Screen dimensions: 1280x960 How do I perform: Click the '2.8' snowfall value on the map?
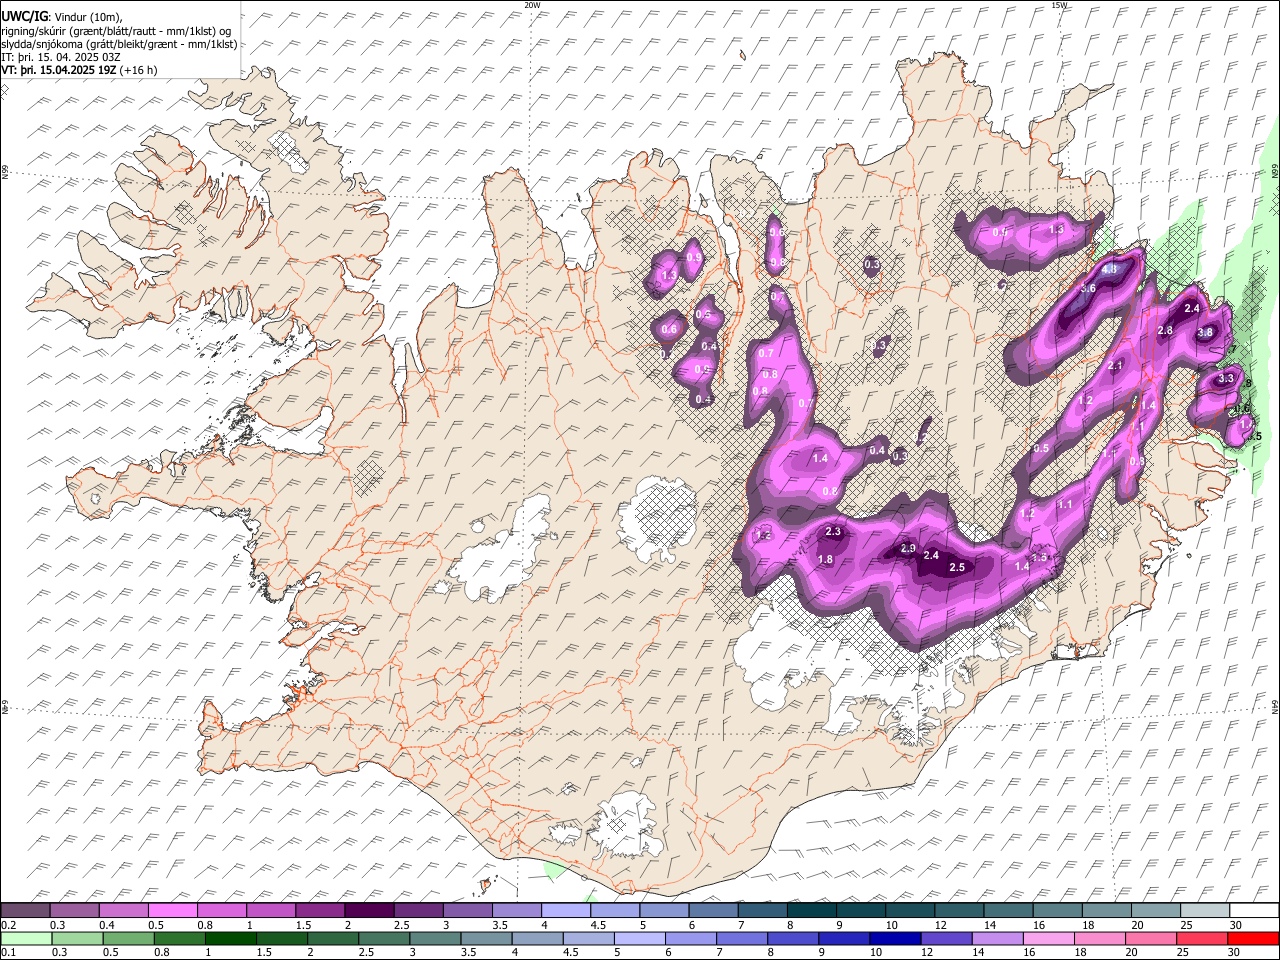1165,330
